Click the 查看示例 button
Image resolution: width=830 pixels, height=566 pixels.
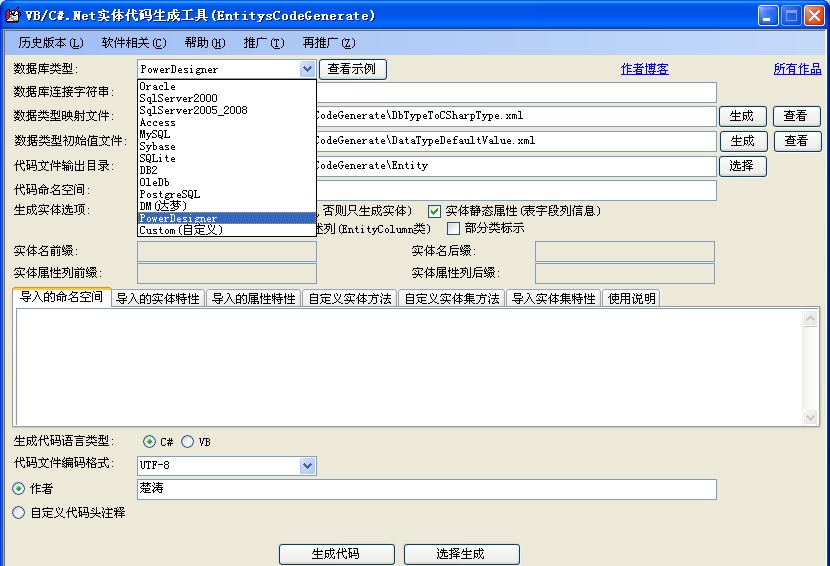tap(353, 69)
